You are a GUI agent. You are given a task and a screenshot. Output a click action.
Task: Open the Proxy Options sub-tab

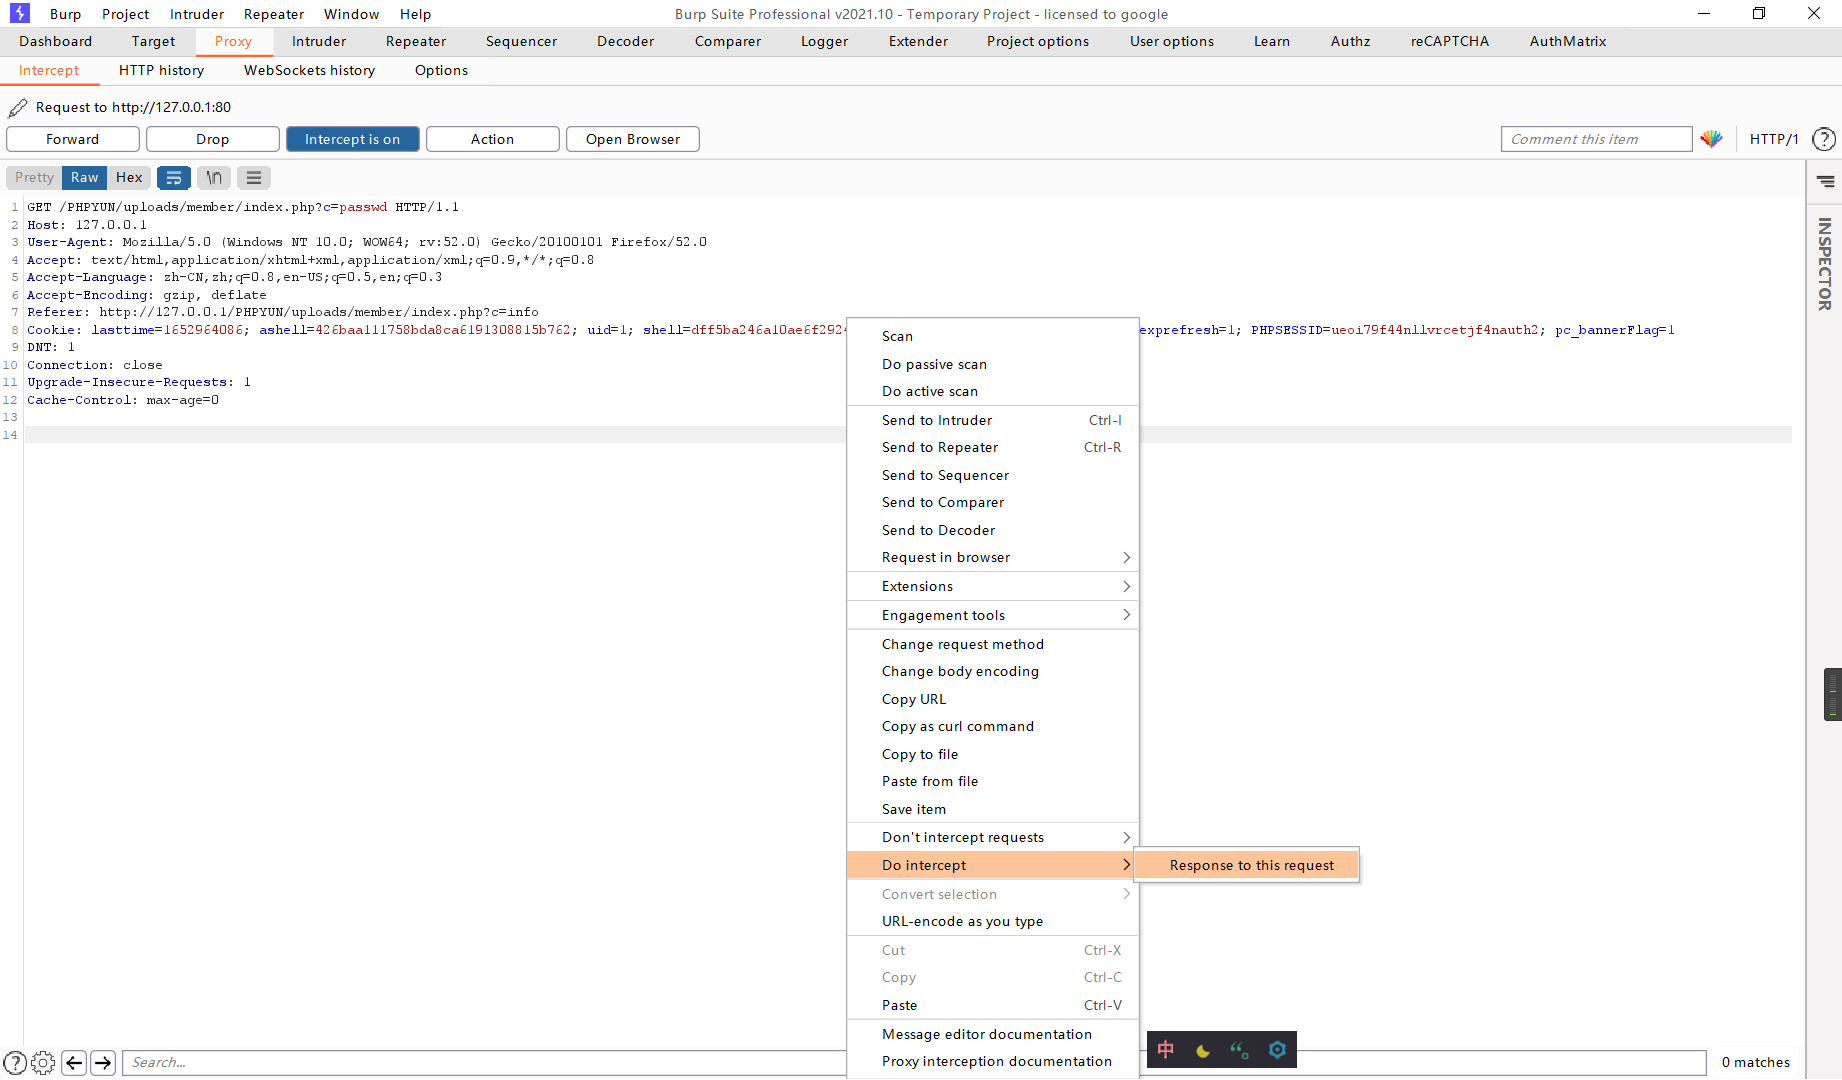[x=441, y=70]
